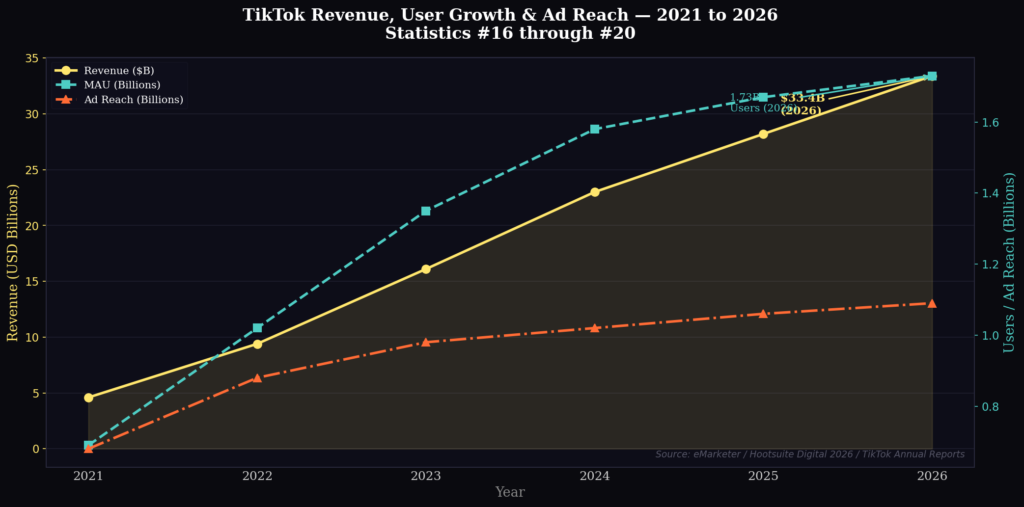Image resolution: width=1024 pixels, height=507 pixels.
Task: Click the 2023 x-axis tick label
Action: click(x=426, y=476)
